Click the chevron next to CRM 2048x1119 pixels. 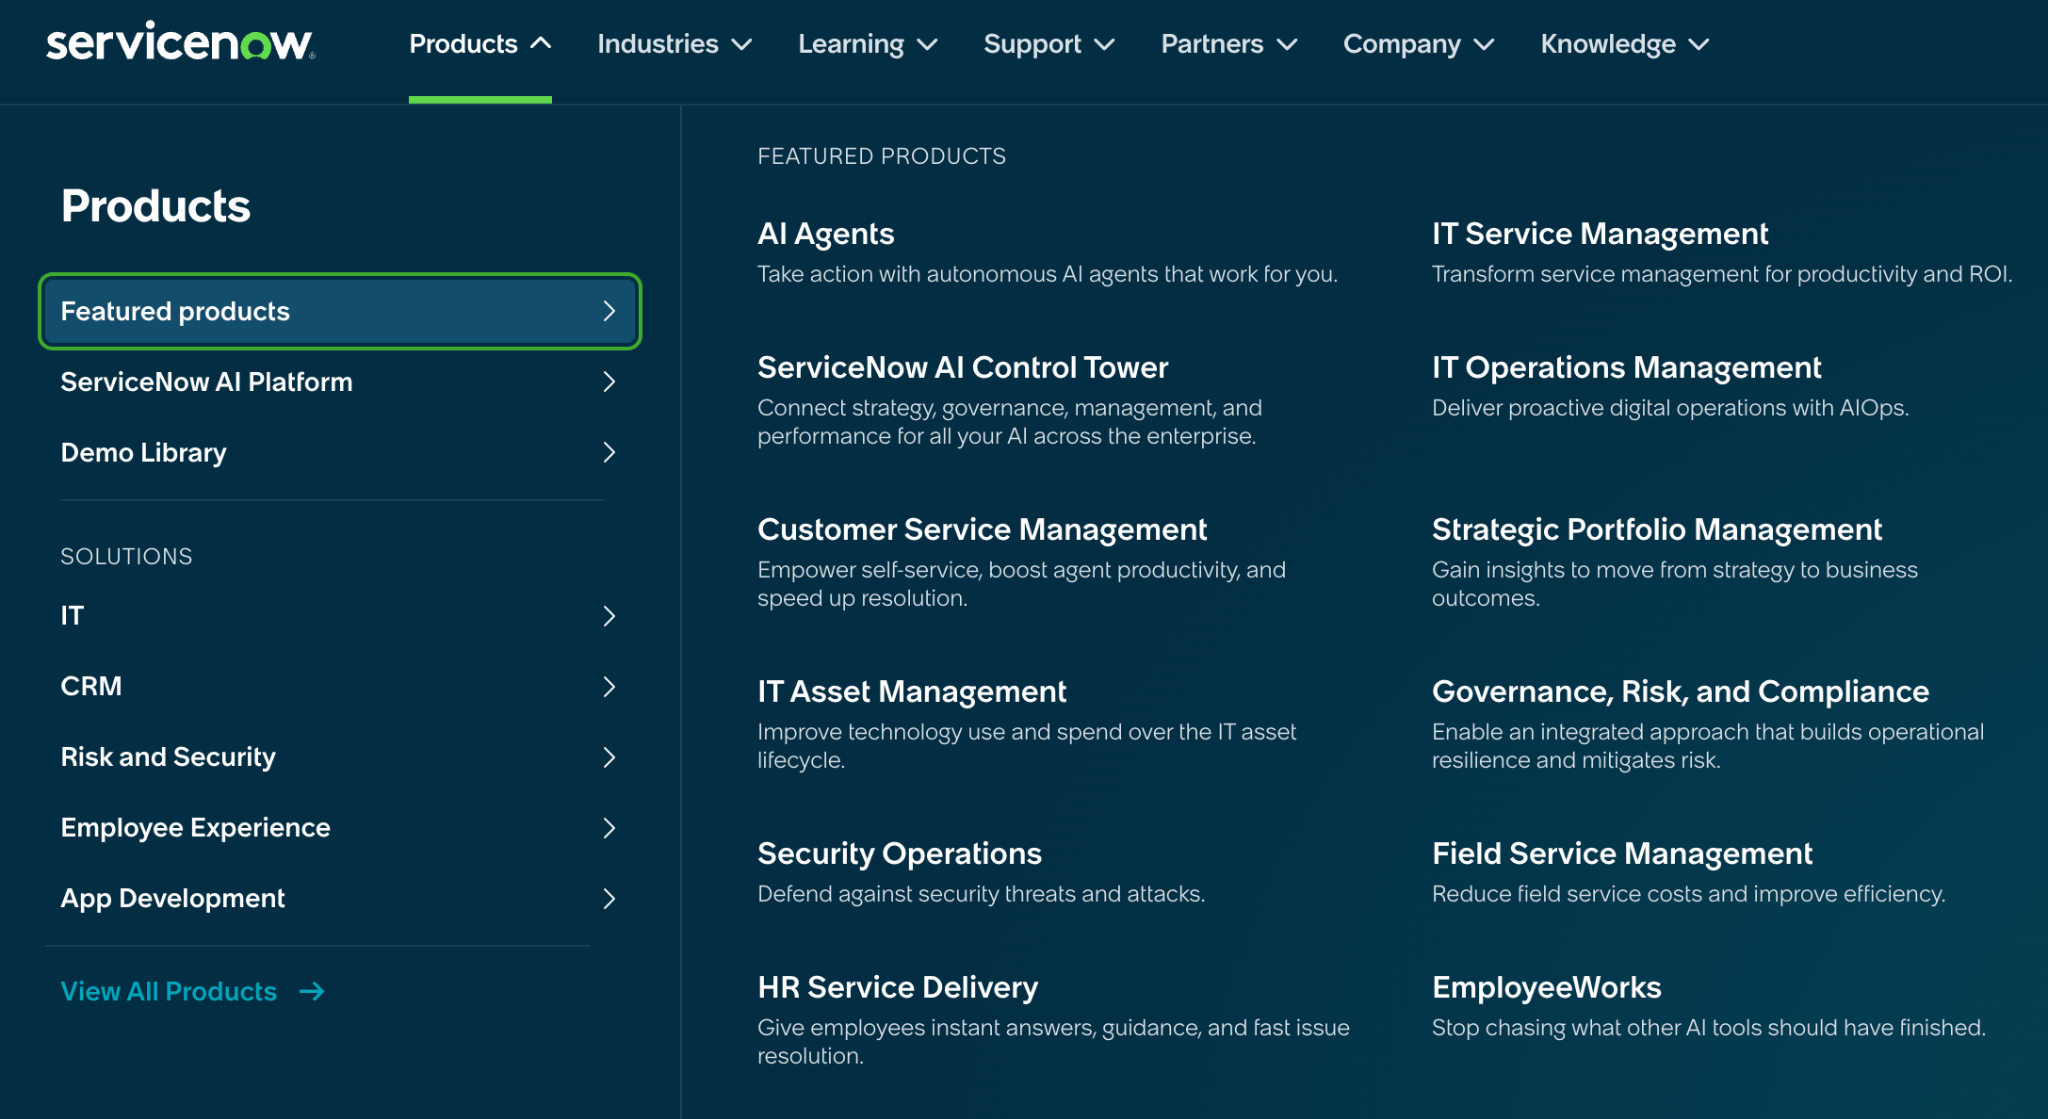point(609,687)
